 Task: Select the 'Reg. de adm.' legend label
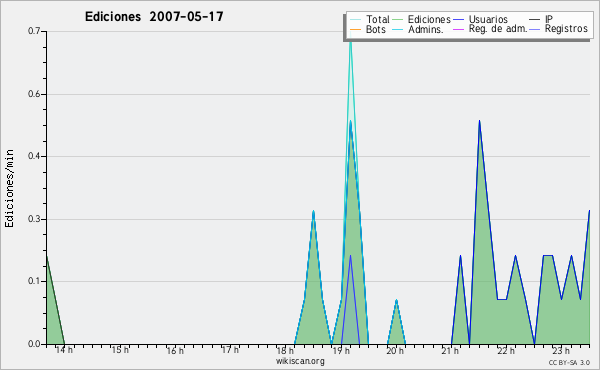point(498,29)
